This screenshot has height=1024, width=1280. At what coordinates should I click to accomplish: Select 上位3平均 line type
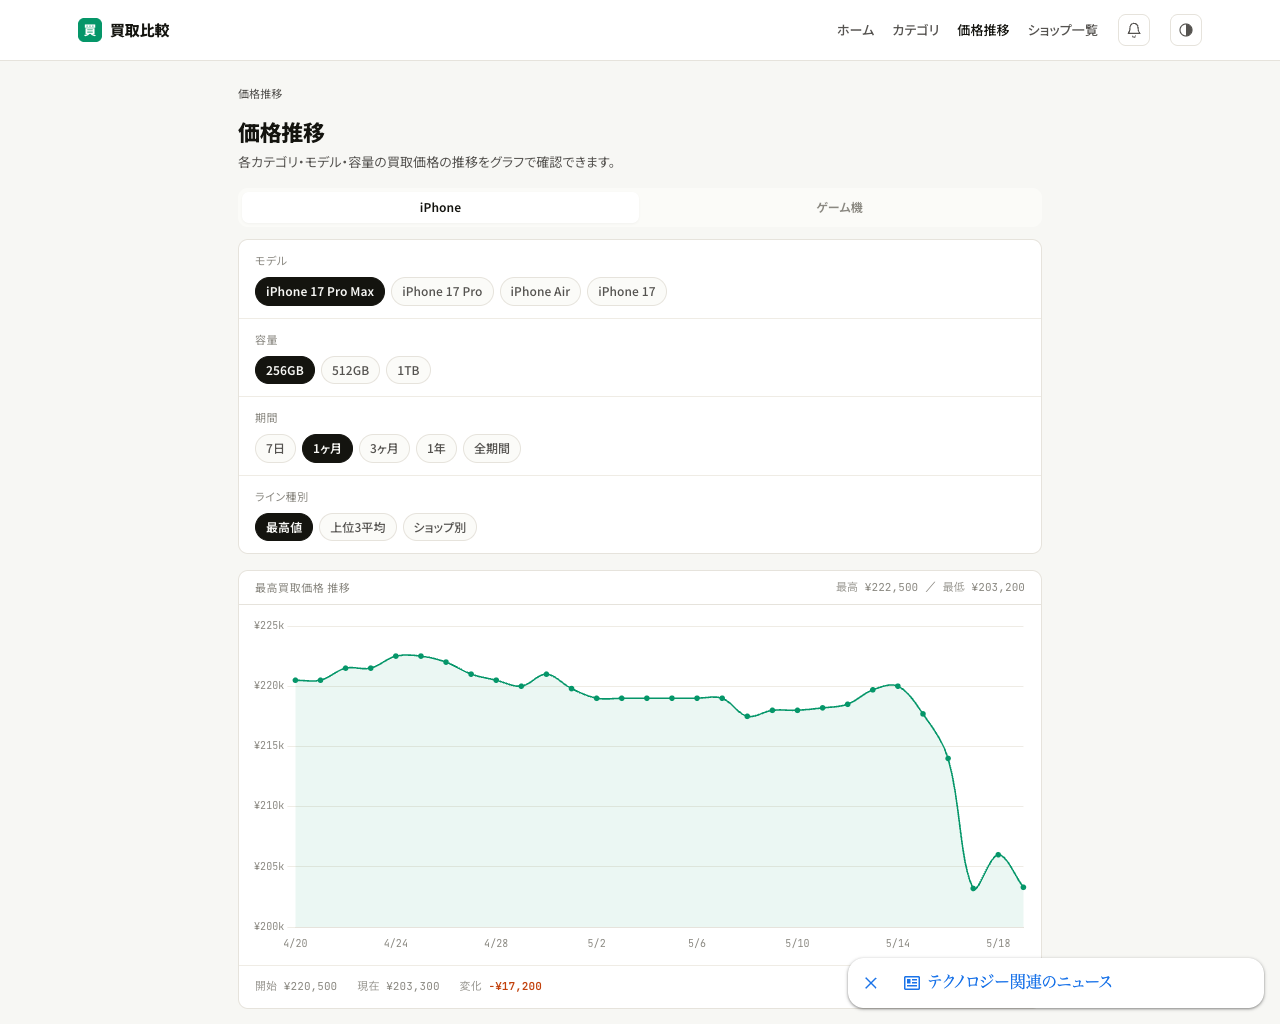[x=358, y=527]
